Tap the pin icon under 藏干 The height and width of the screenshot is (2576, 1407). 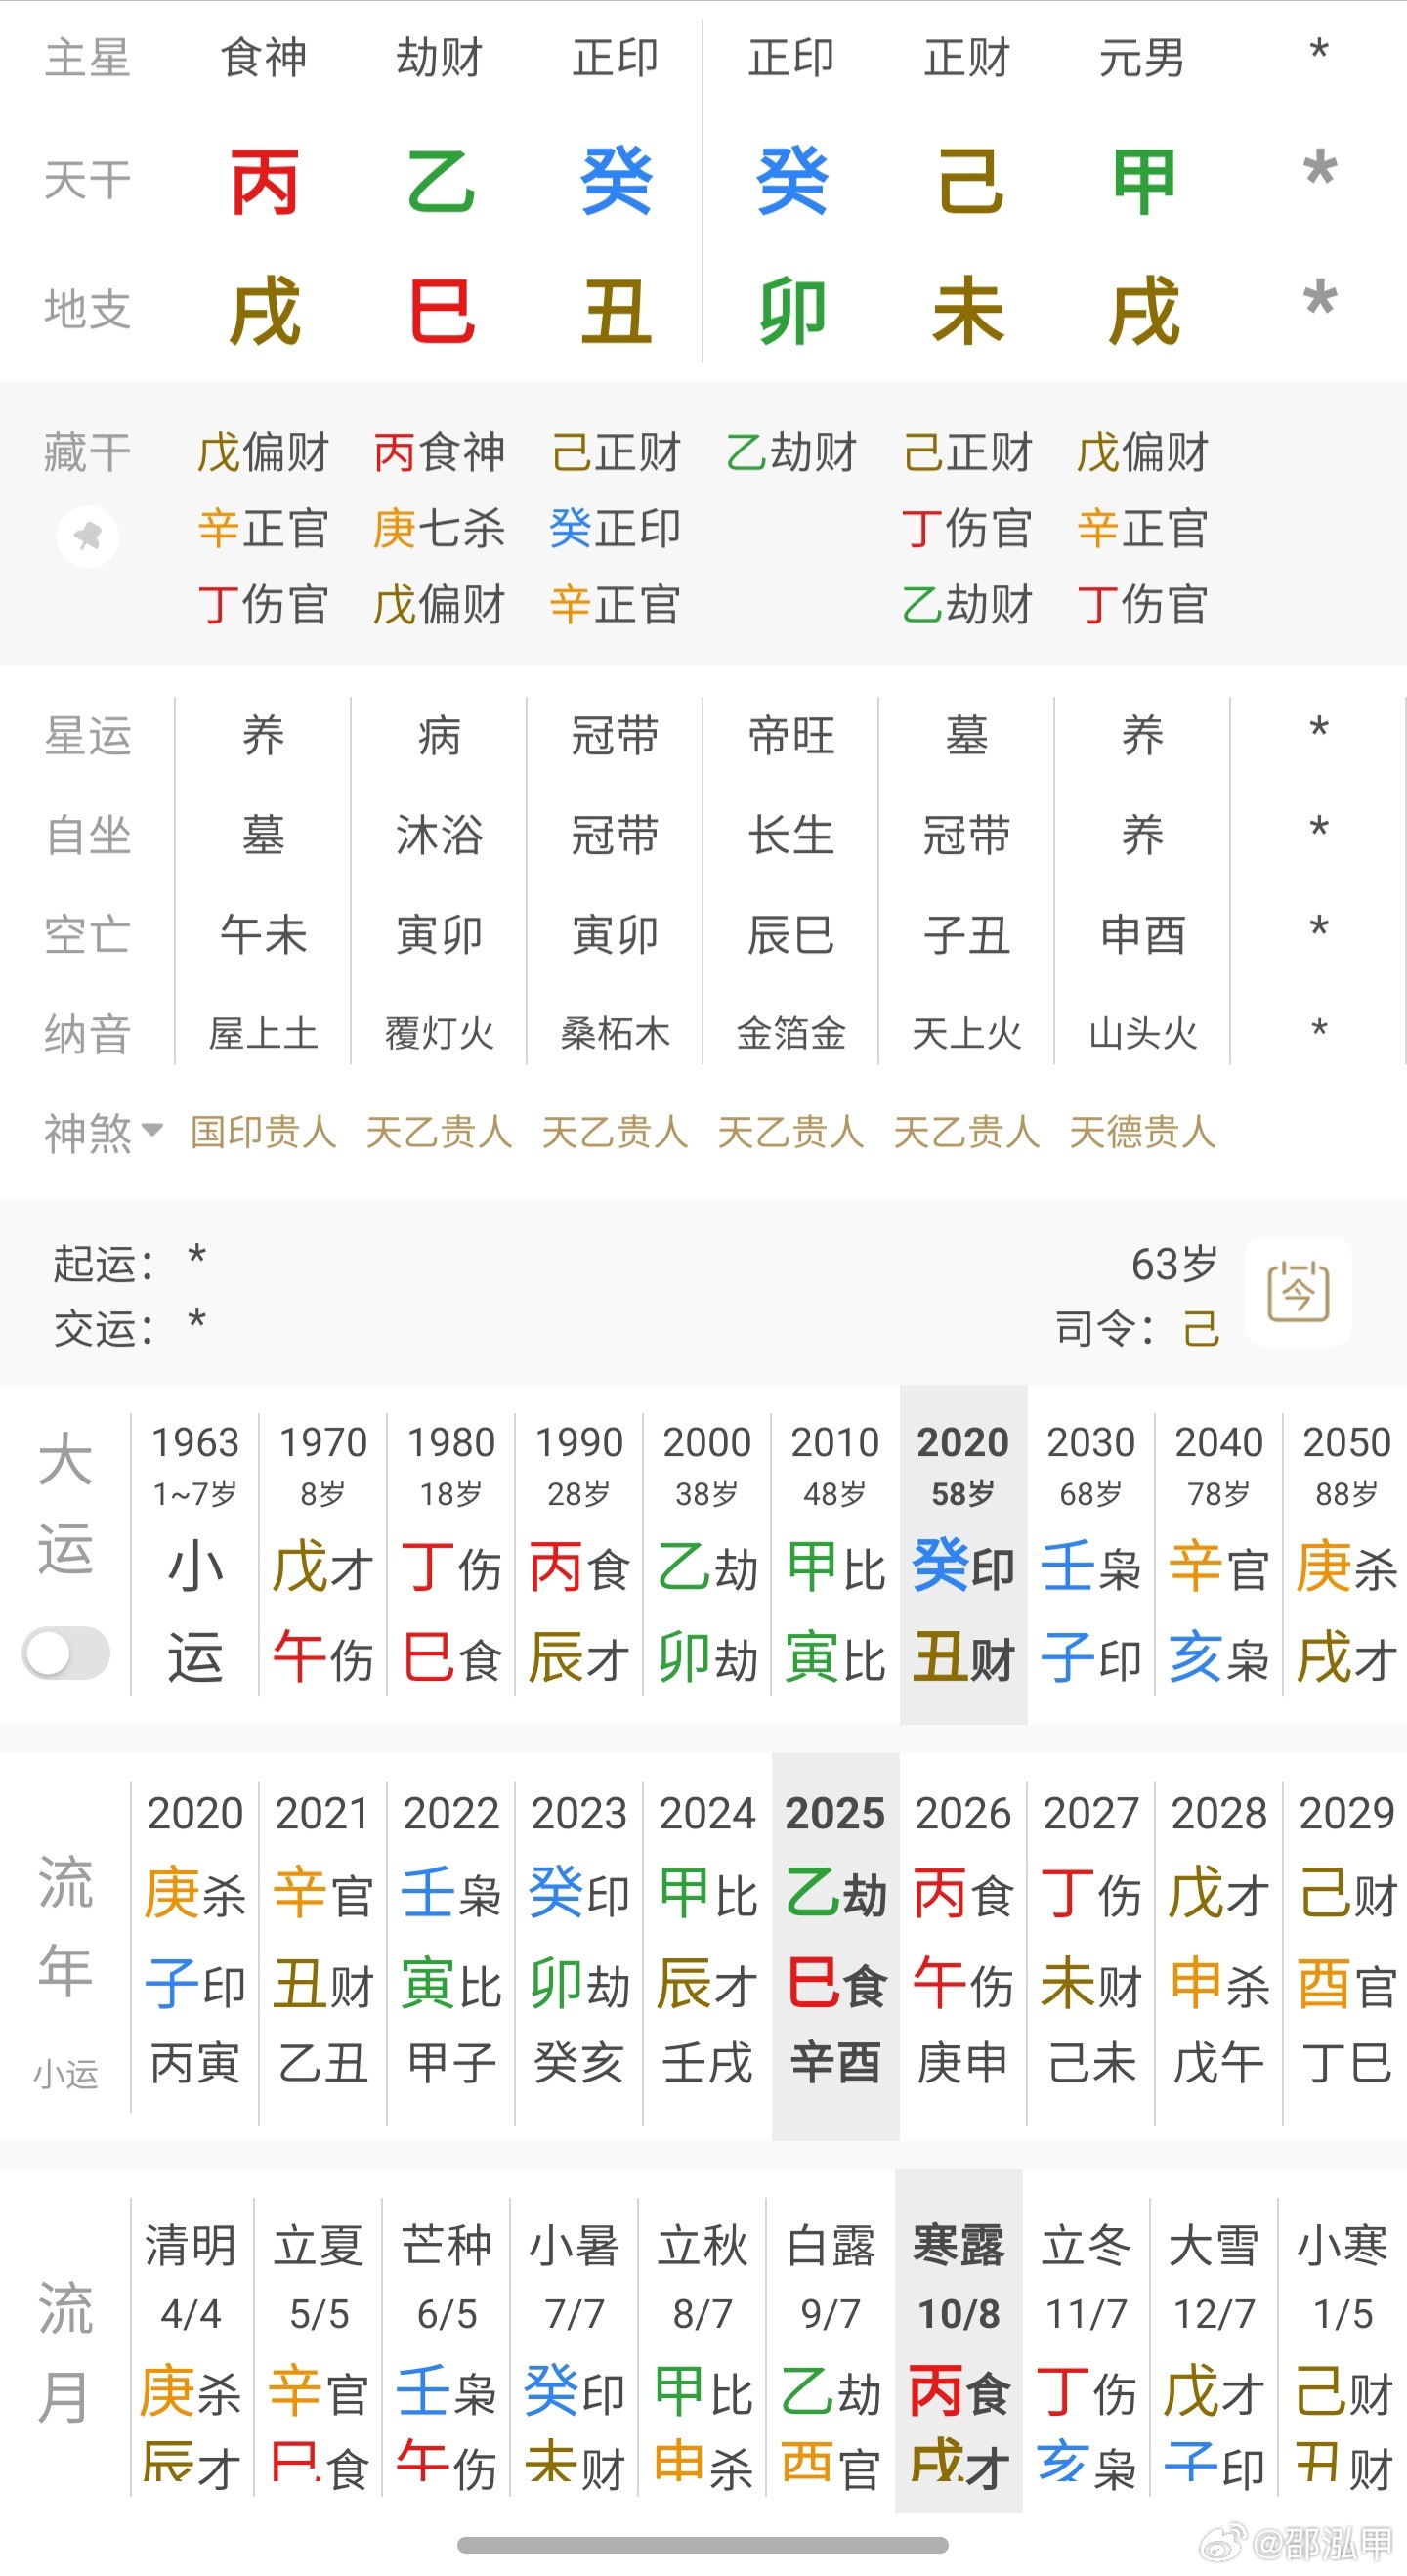pyautogui.click(x=88, y=537)
